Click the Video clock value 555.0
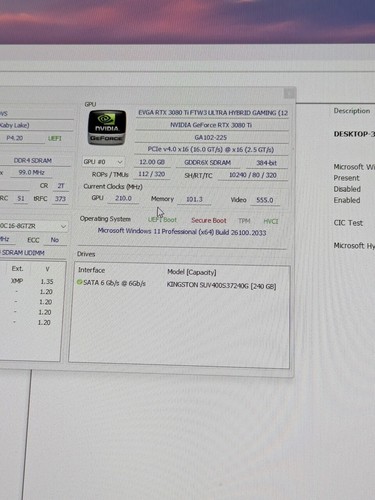 pyautogui.click(x=265, y=200)
